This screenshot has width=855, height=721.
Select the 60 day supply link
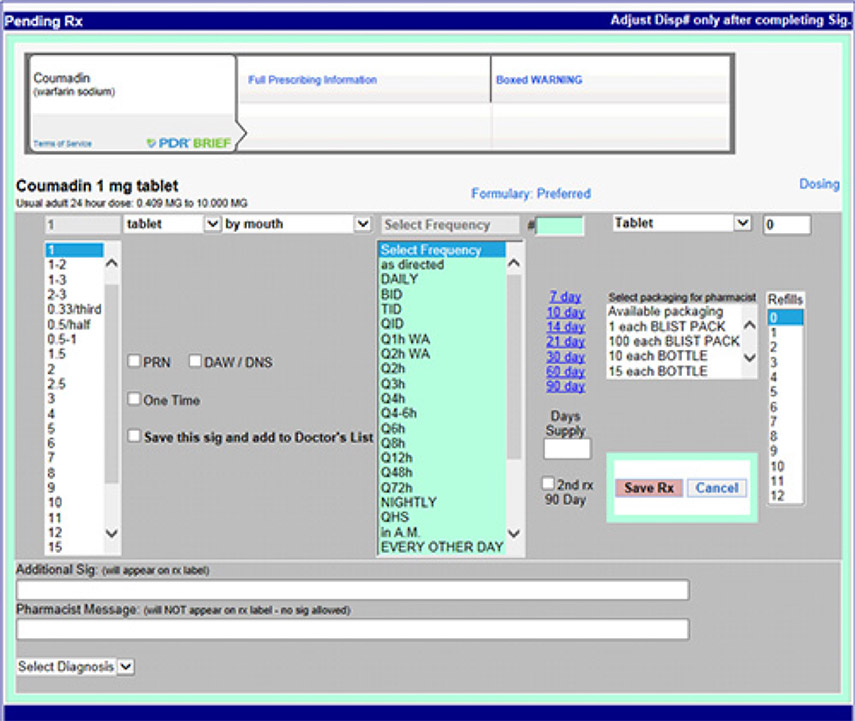[565, 371]
